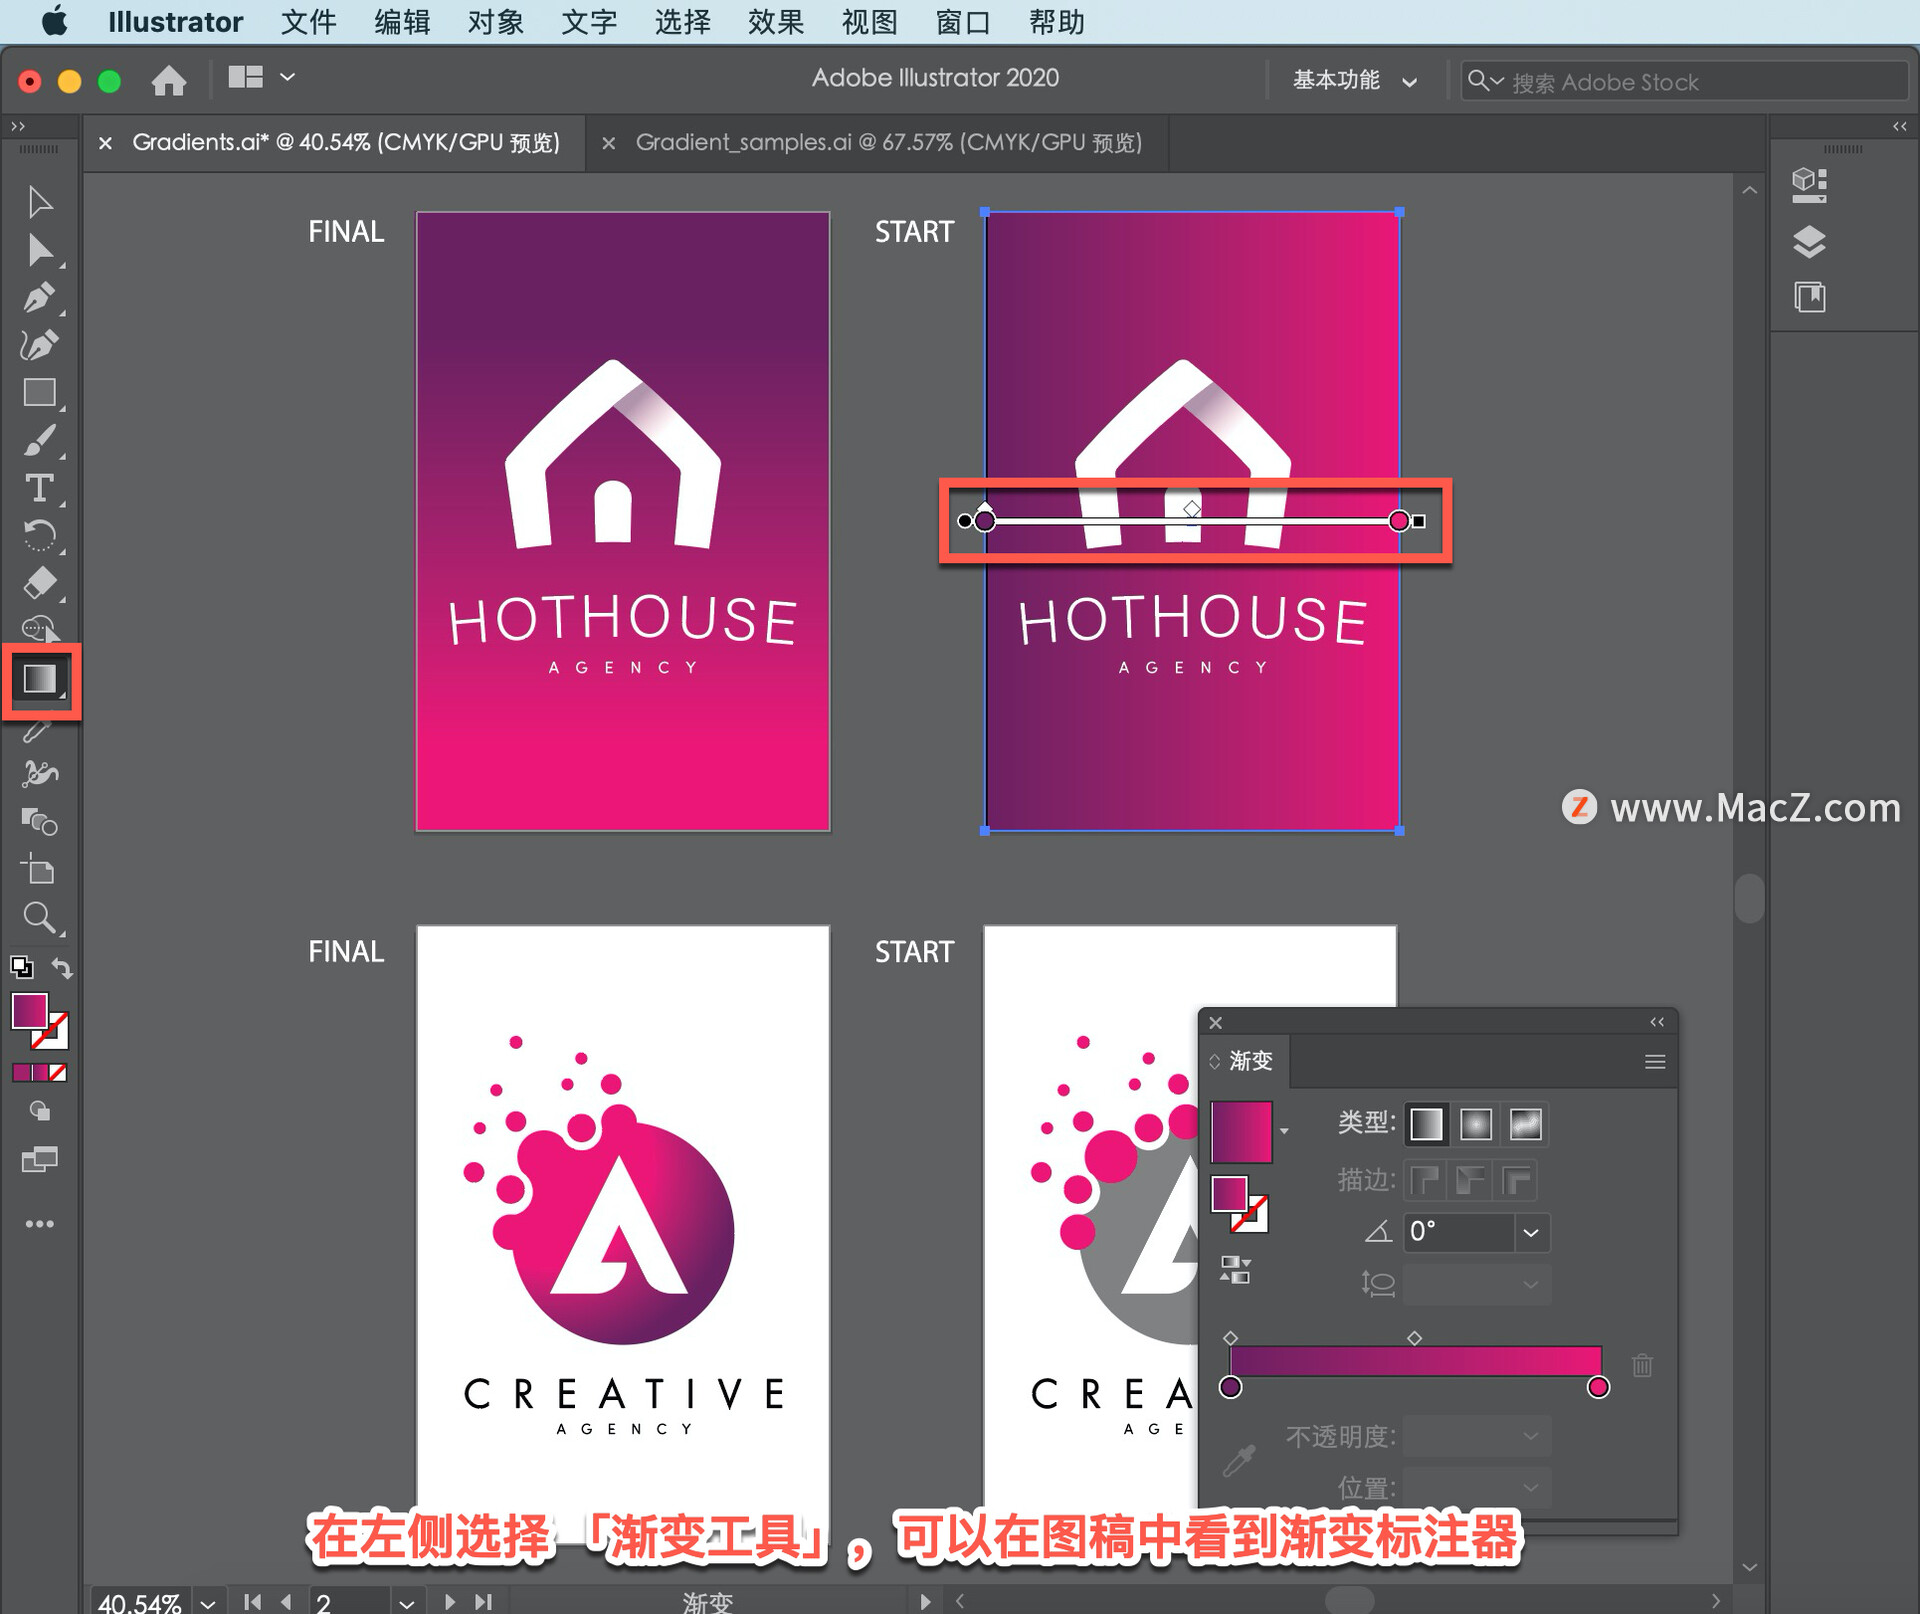Viewport: 1920px width, 1614px height.
Task: Open the arrange documents dropdown
Action: [261, 78]
